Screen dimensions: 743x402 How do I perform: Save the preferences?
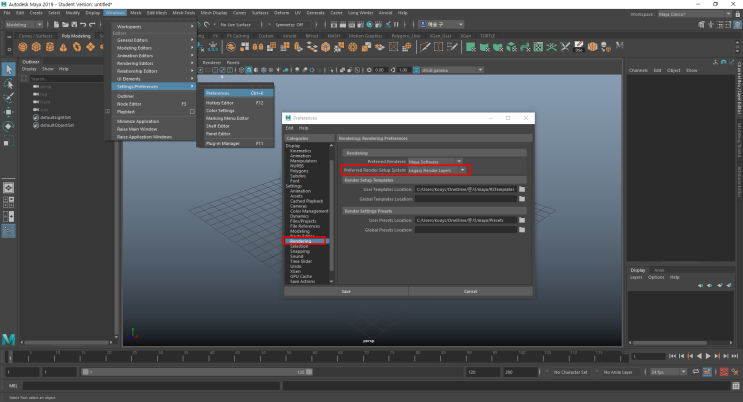[346, 291]
